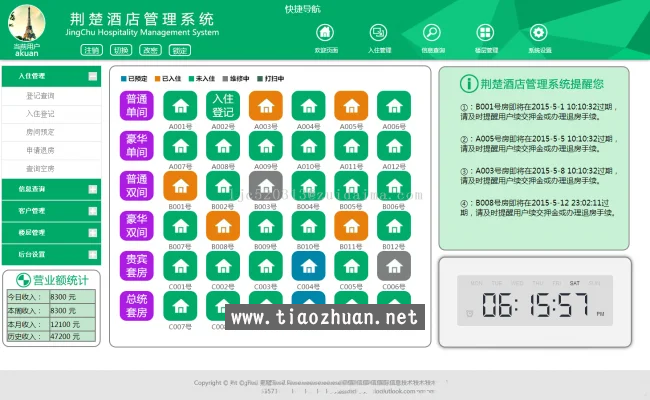Click the 切换 switch-user button
This screenshot has height=400, width=650.
pyautogui.click(x=121, y=50)
